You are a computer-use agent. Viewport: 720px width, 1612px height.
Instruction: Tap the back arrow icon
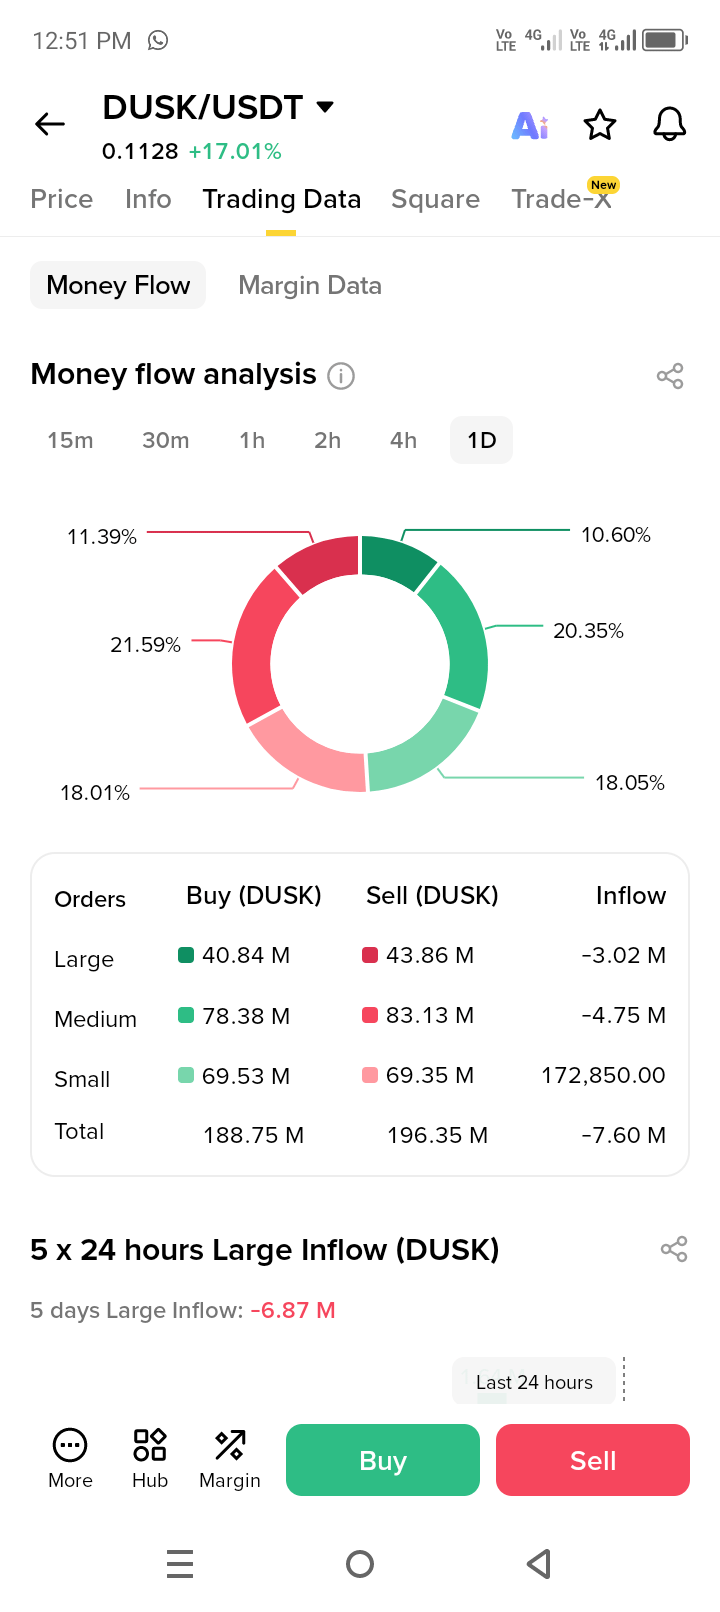tap(50, 124)
